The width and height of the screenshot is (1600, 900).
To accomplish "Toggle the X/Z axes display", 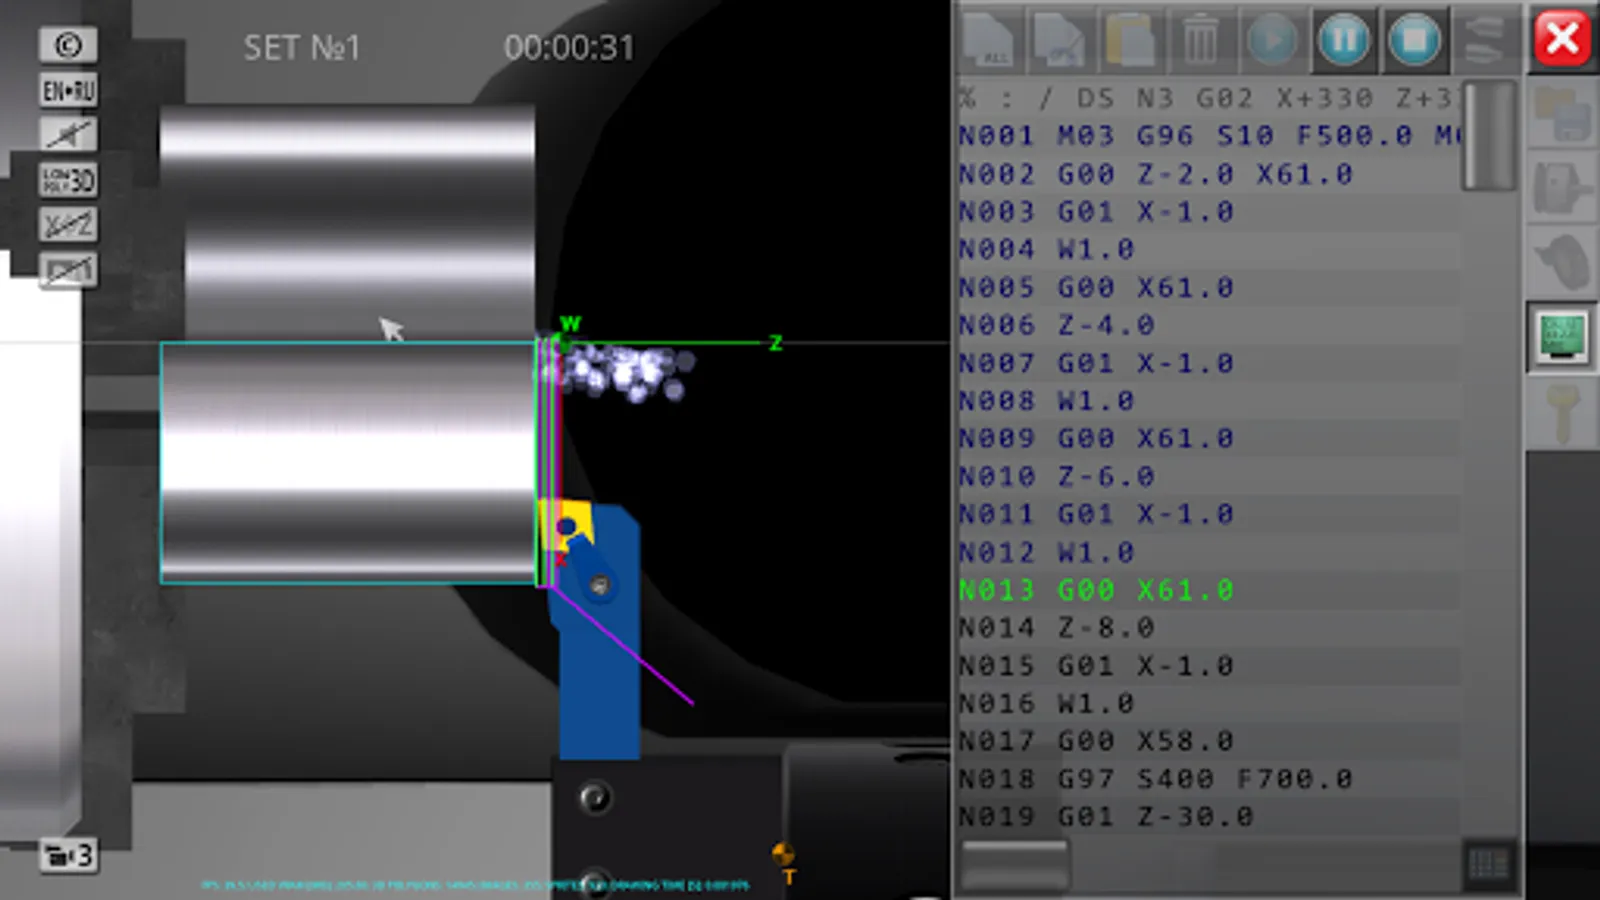I will (x=68, y=225).
